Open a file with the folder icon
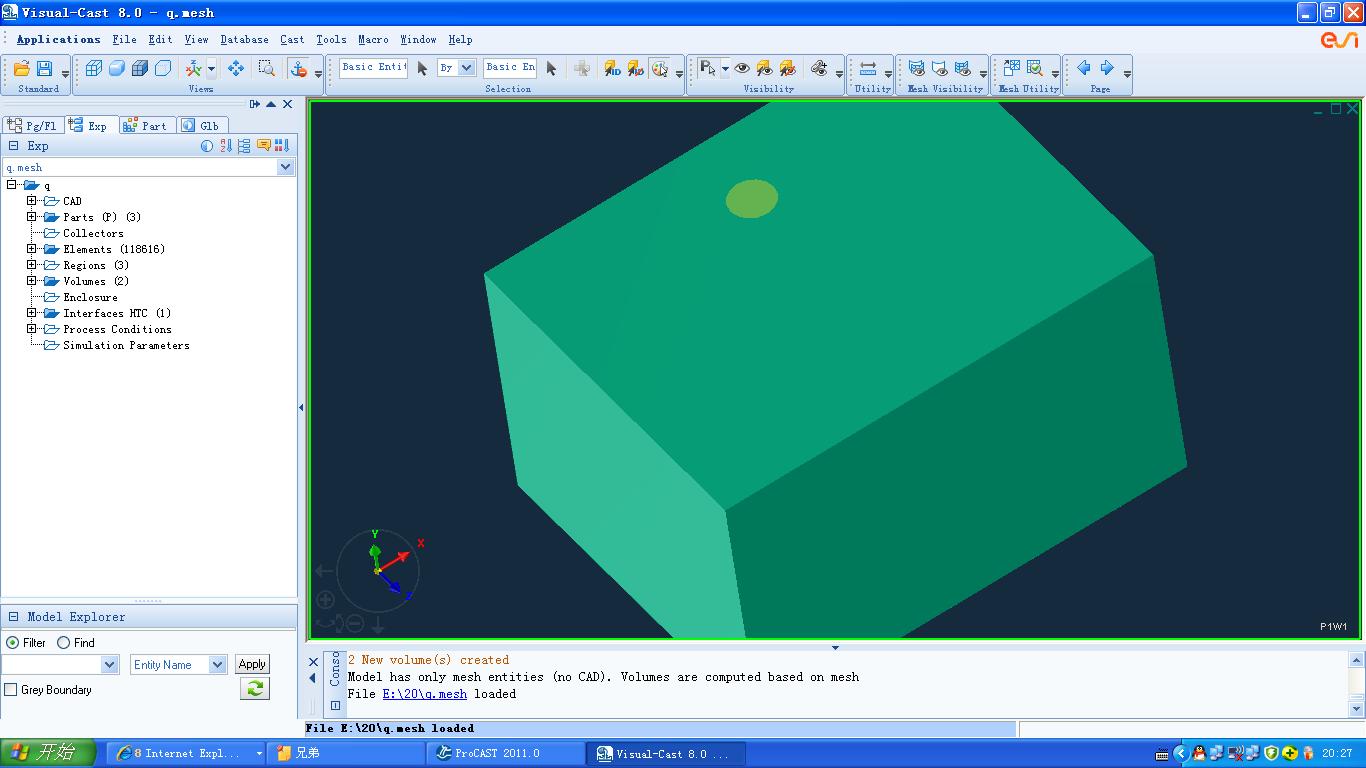 21,68
